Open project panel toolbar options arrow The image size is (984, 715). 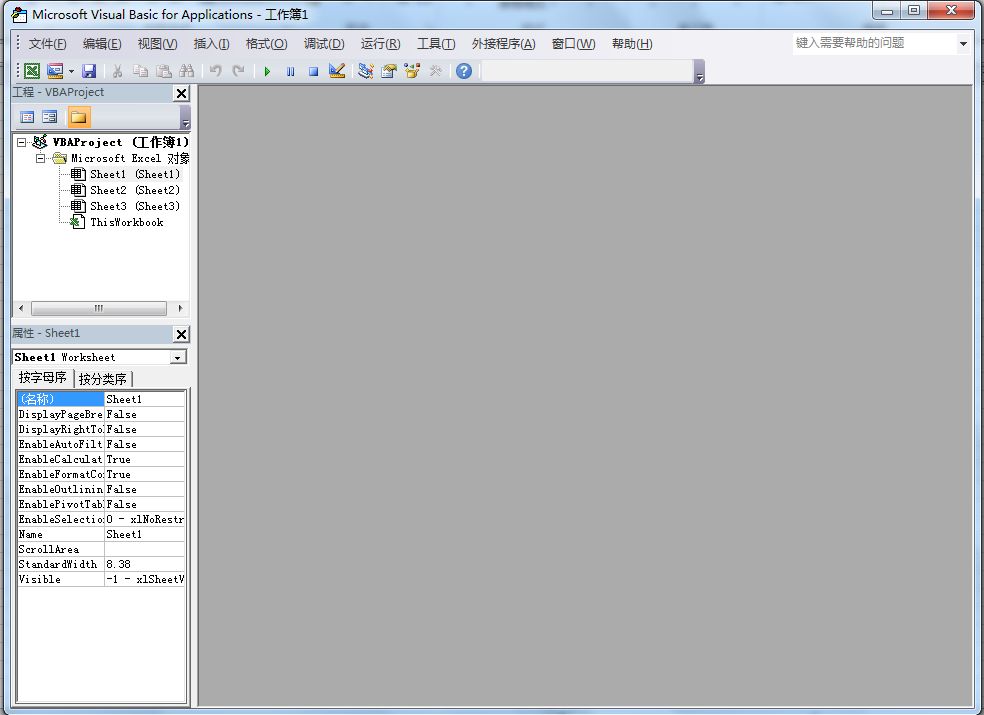(185, 117)
